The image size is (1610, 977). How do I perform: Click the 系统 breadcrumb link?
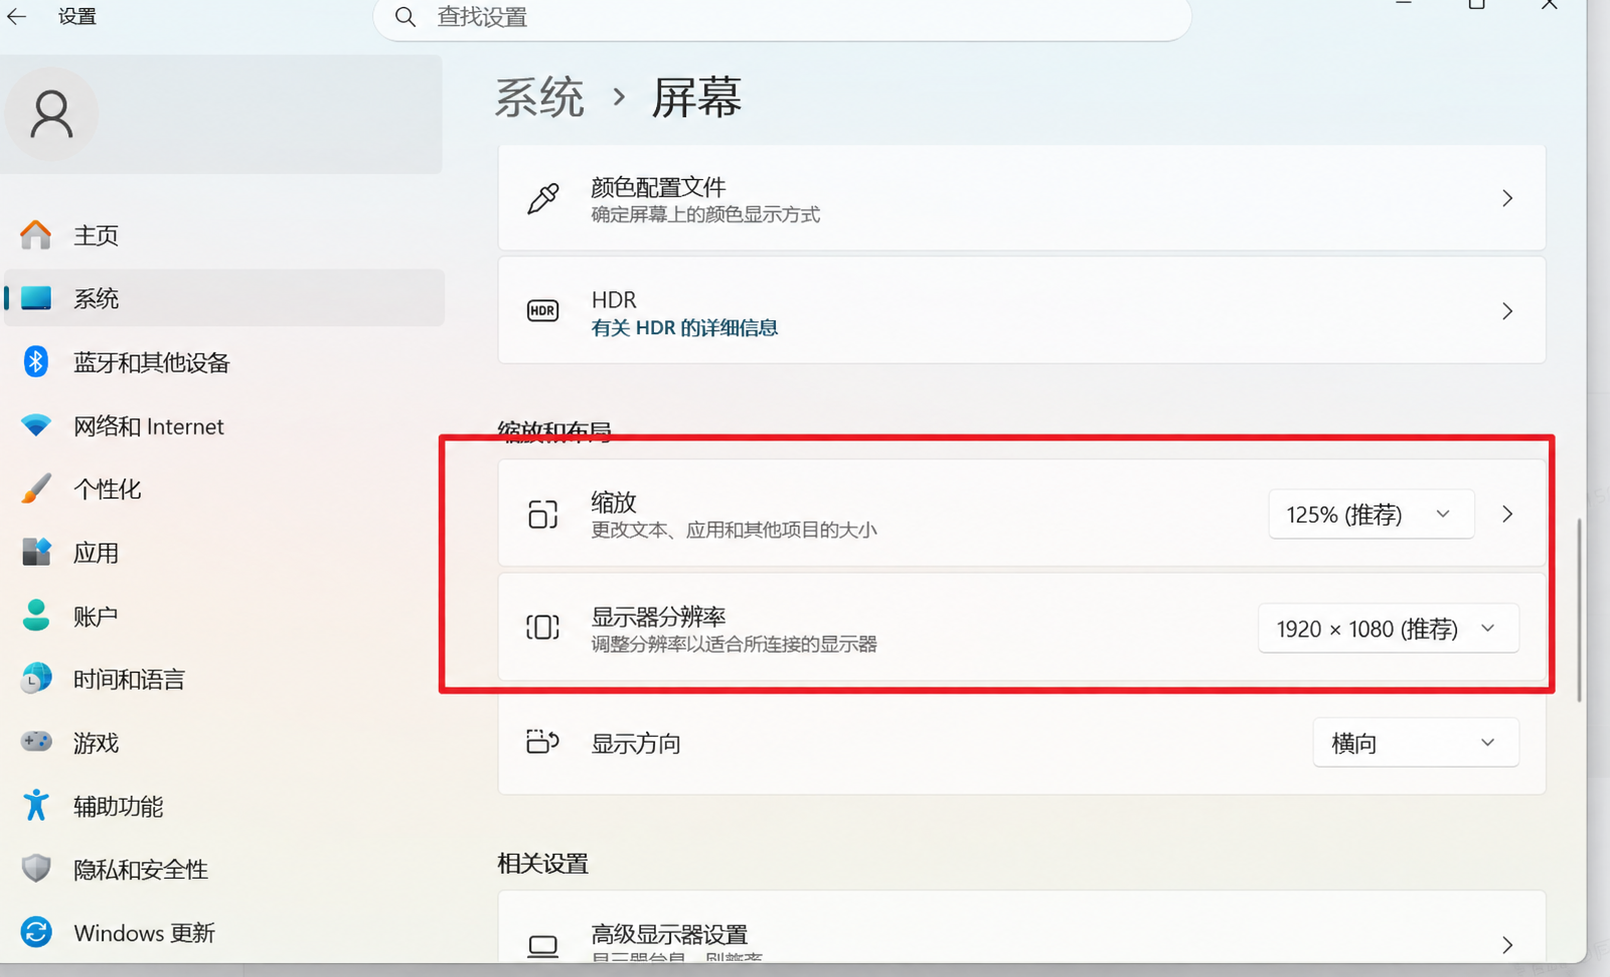click(540, 98)
